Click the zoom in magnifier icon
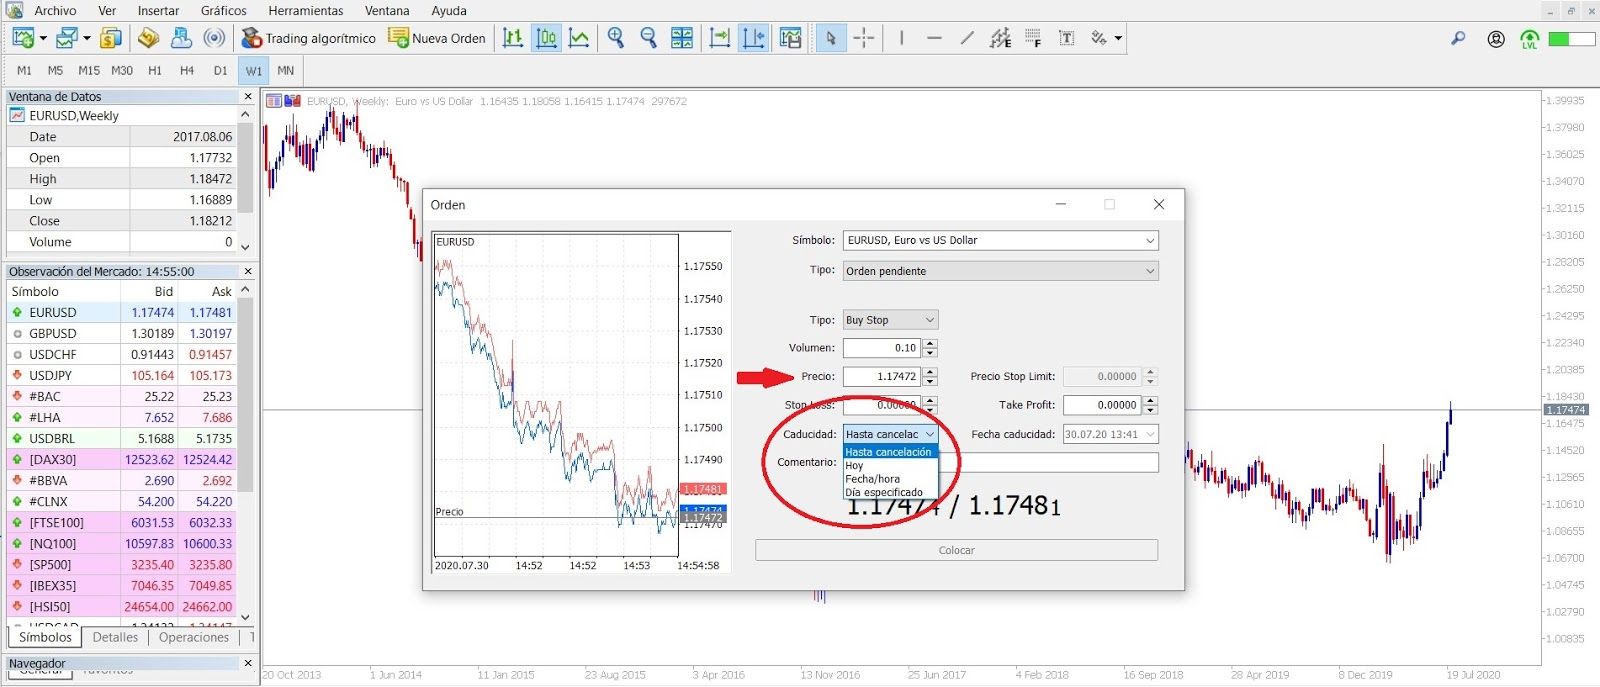The width and height of the screenshot is (1600, 687). coord(616,38)
